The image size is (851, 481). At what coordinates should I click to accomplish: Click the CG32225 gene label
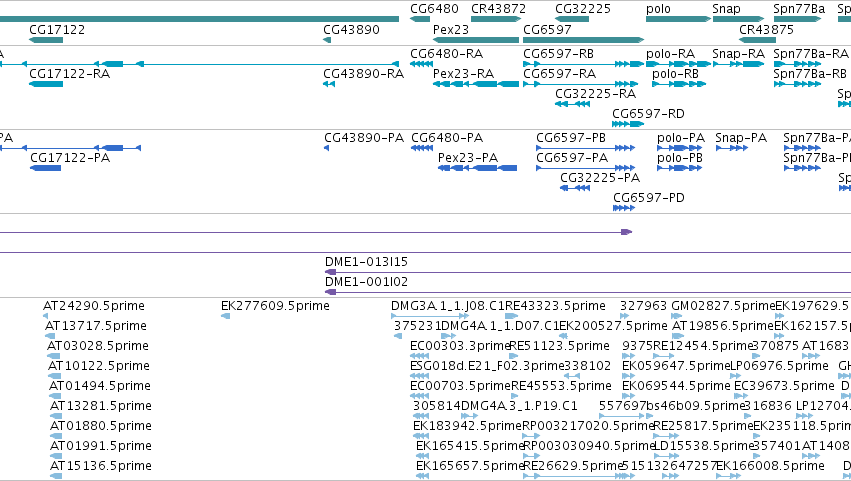click(583, 9)
